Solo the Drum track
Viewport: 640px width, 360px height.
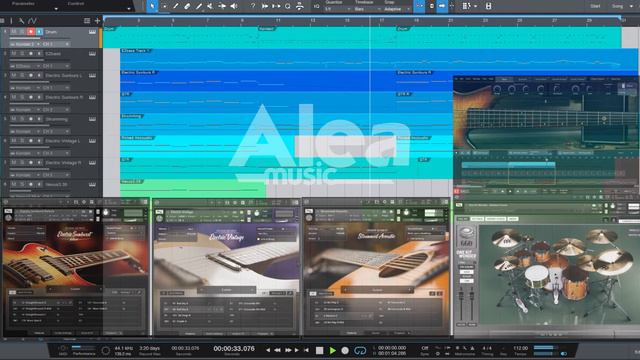pyautogui.click(x=22, y=31)
